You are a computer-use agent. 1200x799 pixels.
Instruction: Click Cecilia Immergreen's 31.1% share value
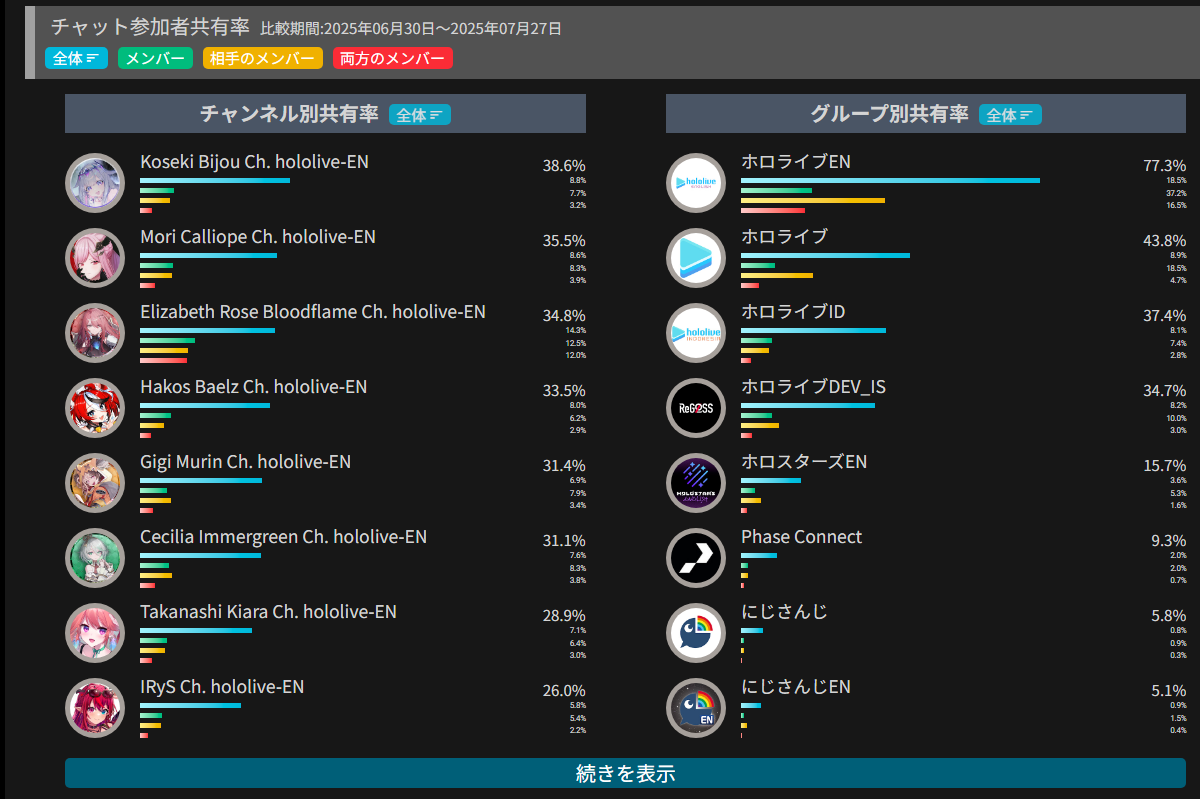[x=564, y=541]
